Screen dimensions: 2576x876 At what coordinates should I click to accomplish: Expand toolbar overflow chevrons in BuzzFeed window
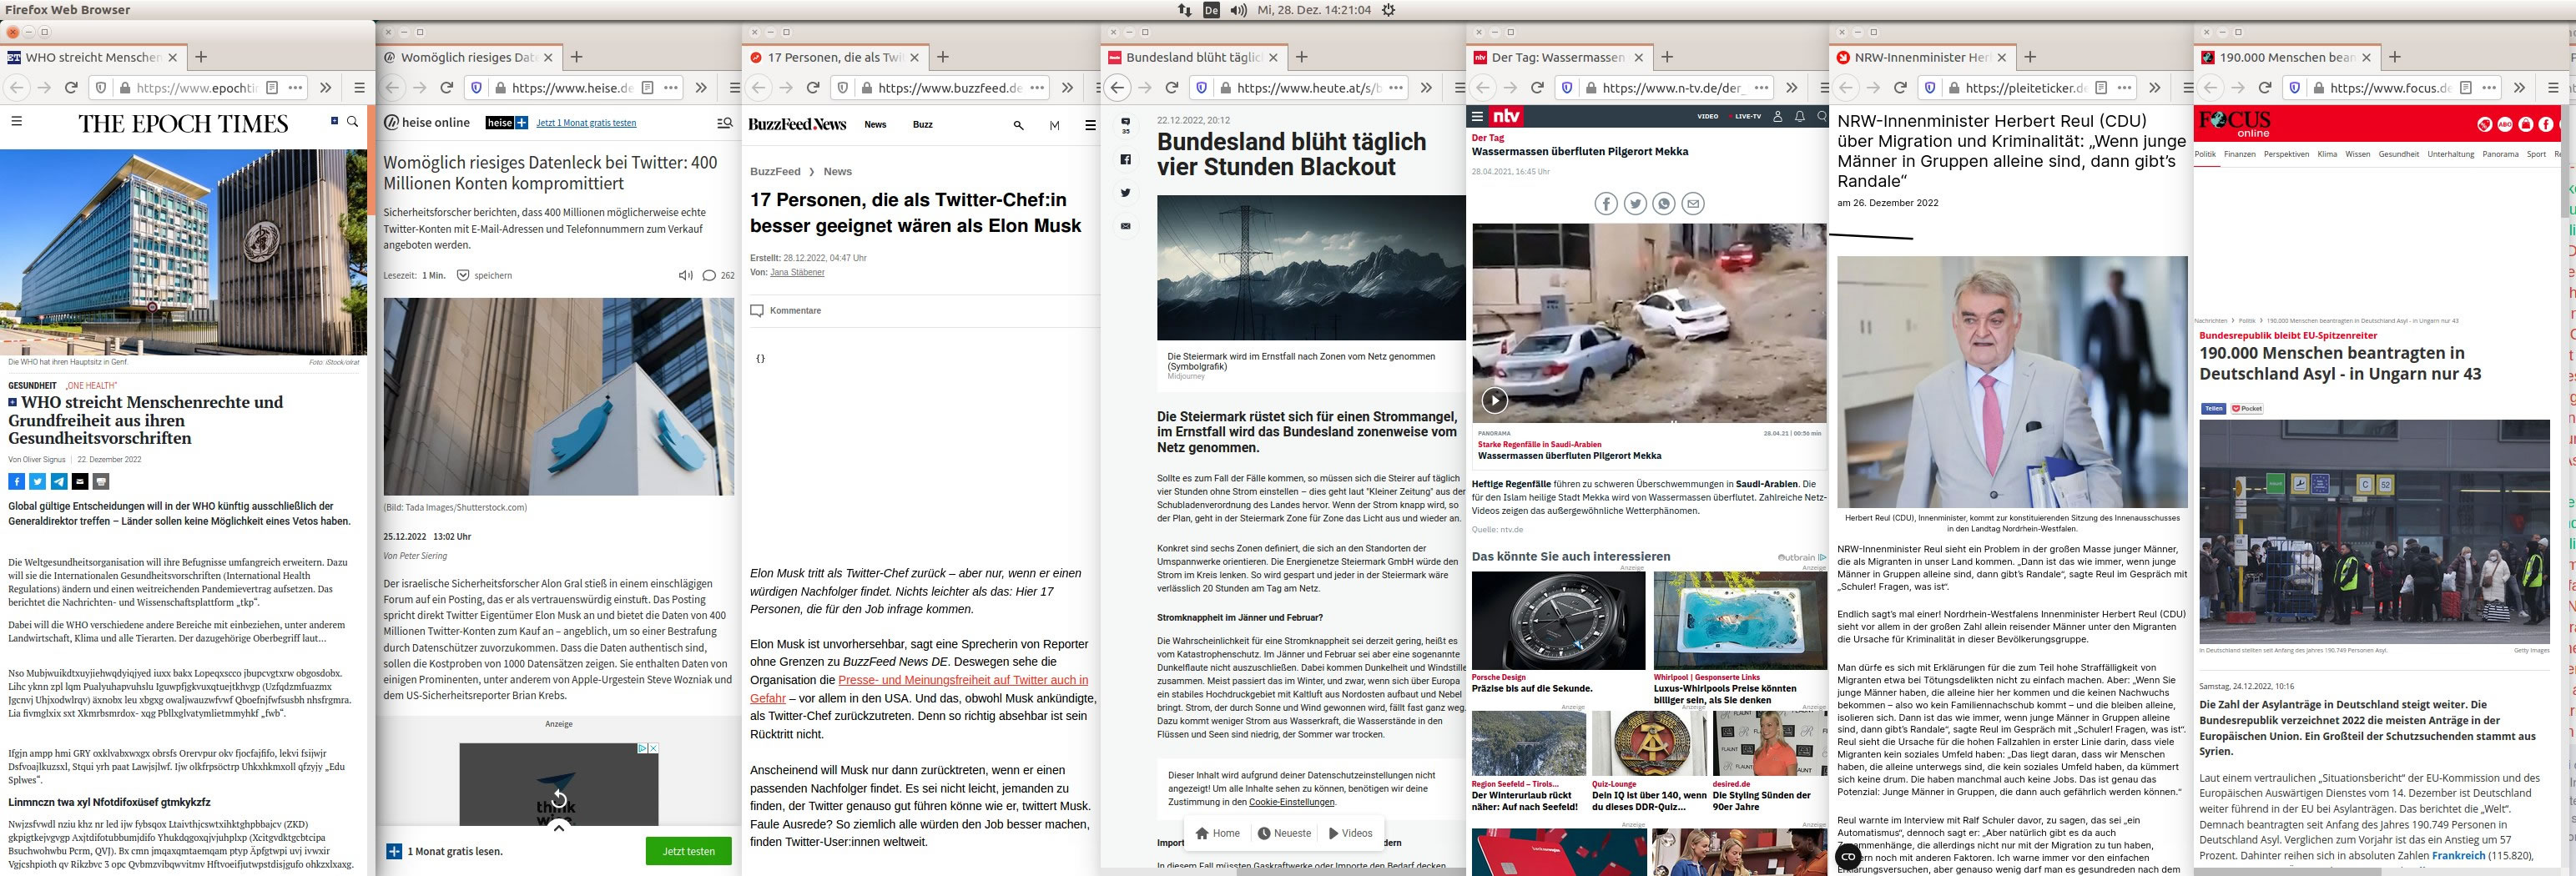(x=1068, y=88)
